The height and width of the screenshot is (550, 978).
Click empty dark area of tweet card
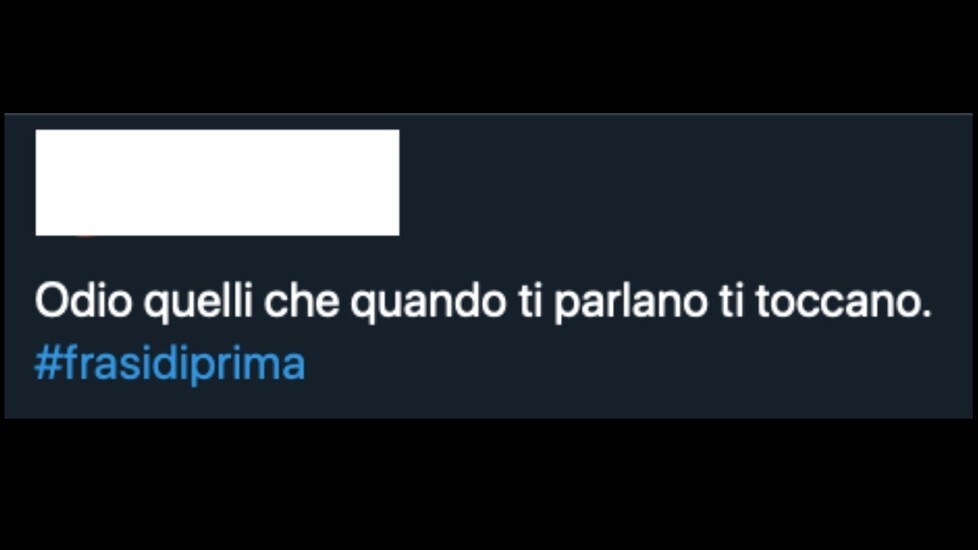point(686,187)
